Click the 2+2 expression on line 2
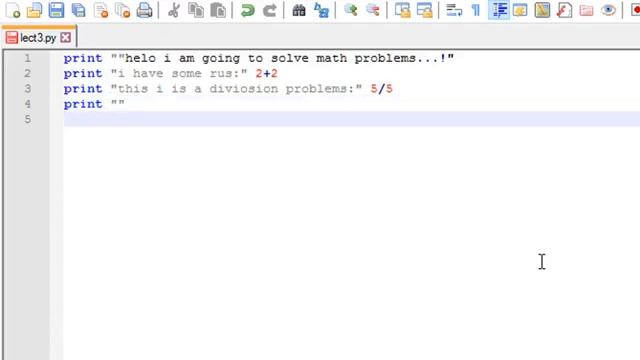640x360 pixels. (267, 73)
